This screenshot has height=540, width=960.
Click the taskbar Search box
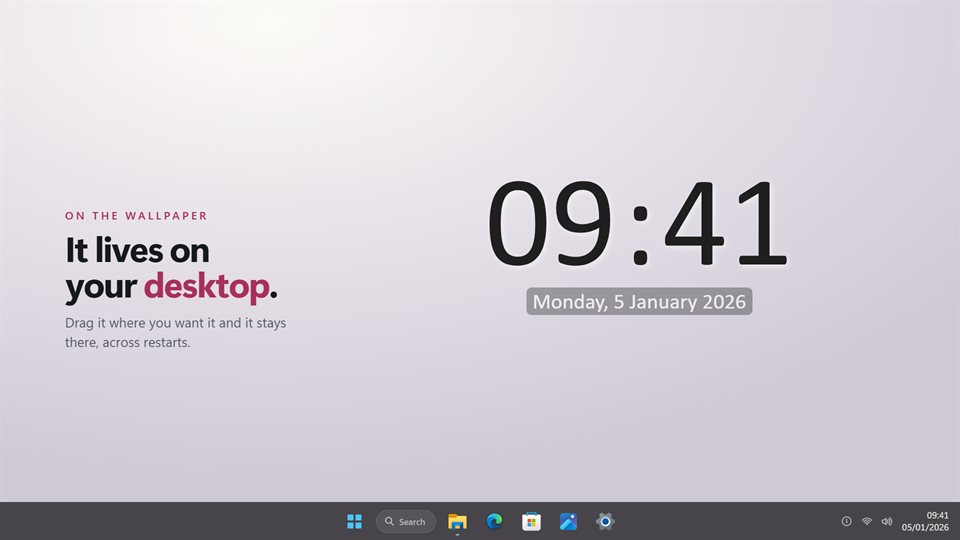[x=405, y=522]
